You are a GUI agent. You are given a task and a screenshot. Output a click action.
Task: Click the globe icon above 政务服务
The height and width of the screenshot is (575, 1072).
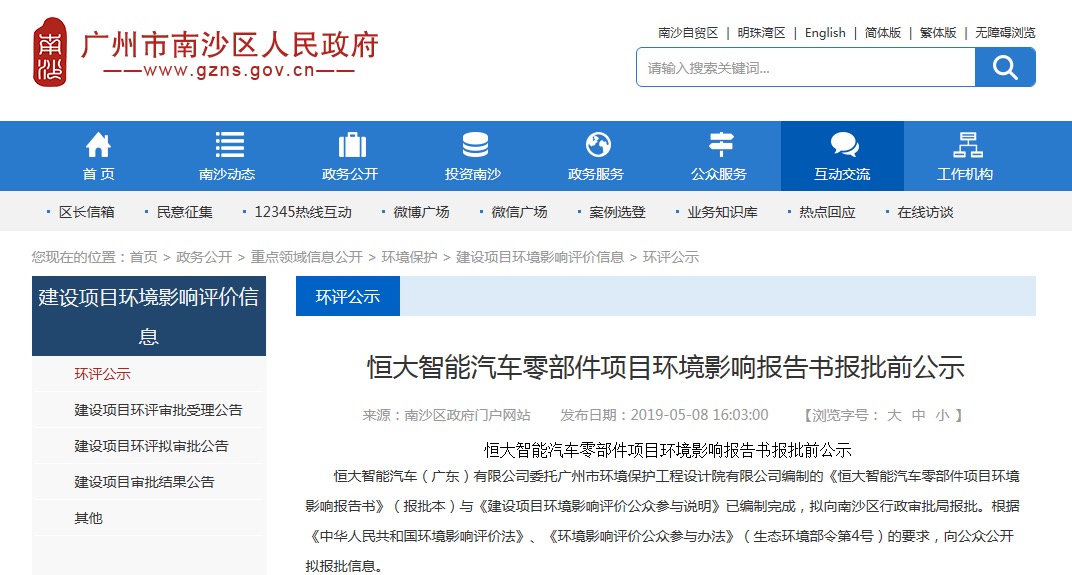pos(598,144)
